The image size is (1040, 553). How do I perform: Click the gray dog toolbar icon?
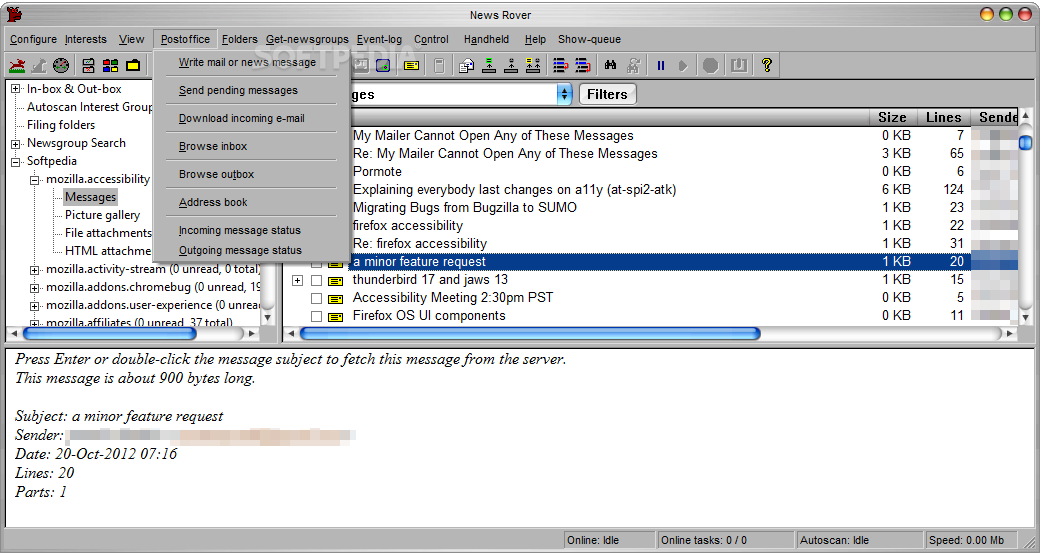(x=39, y=65)
